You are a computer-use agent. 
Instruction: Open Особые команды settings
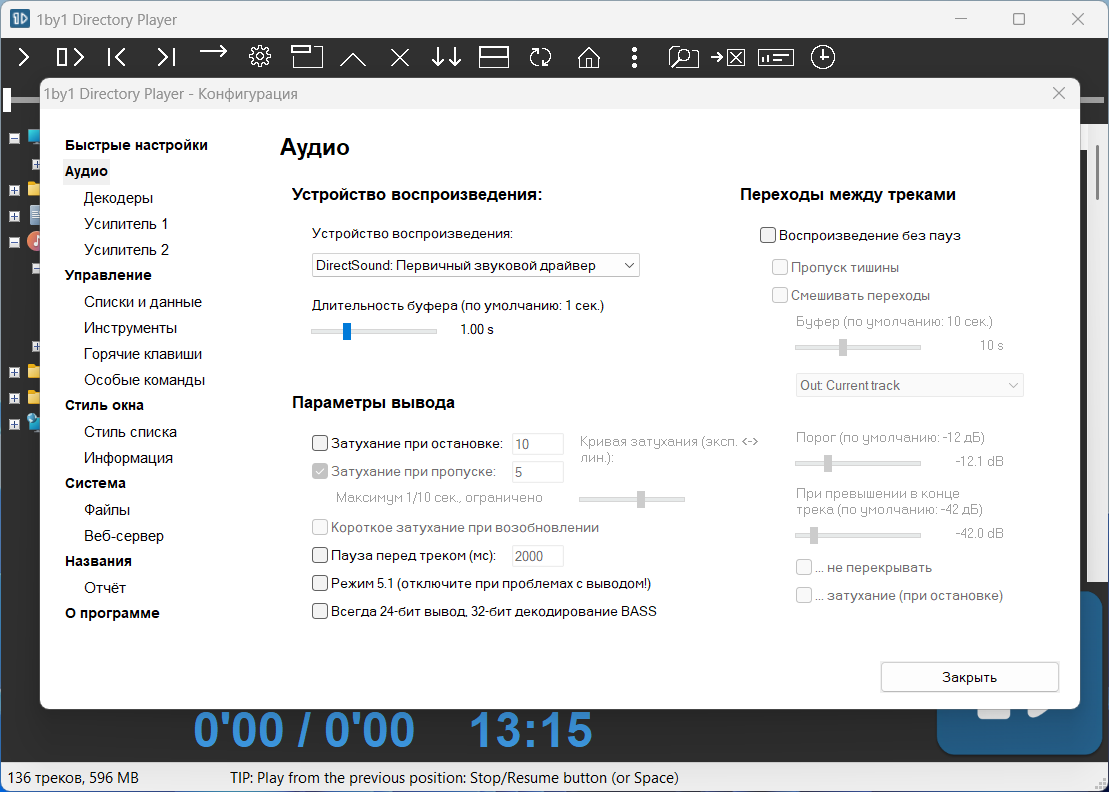point(144,380)
